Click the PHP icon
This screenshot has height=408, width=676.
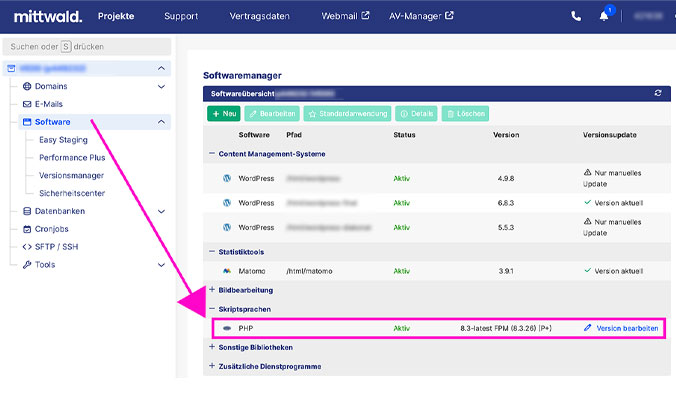[227, 328]
